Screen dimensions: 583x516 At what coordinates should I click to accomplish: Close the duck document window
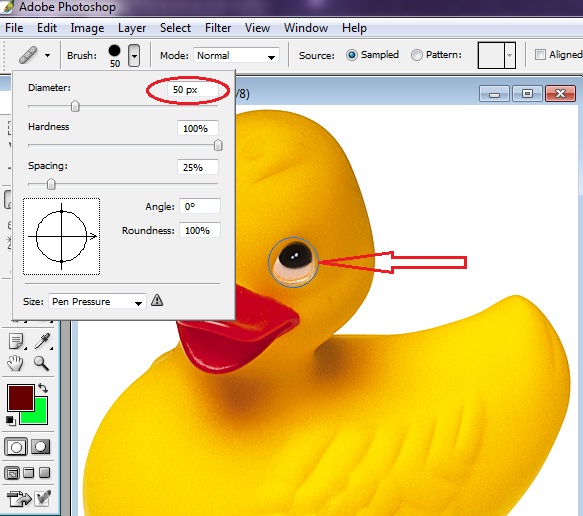pos(560,94)
